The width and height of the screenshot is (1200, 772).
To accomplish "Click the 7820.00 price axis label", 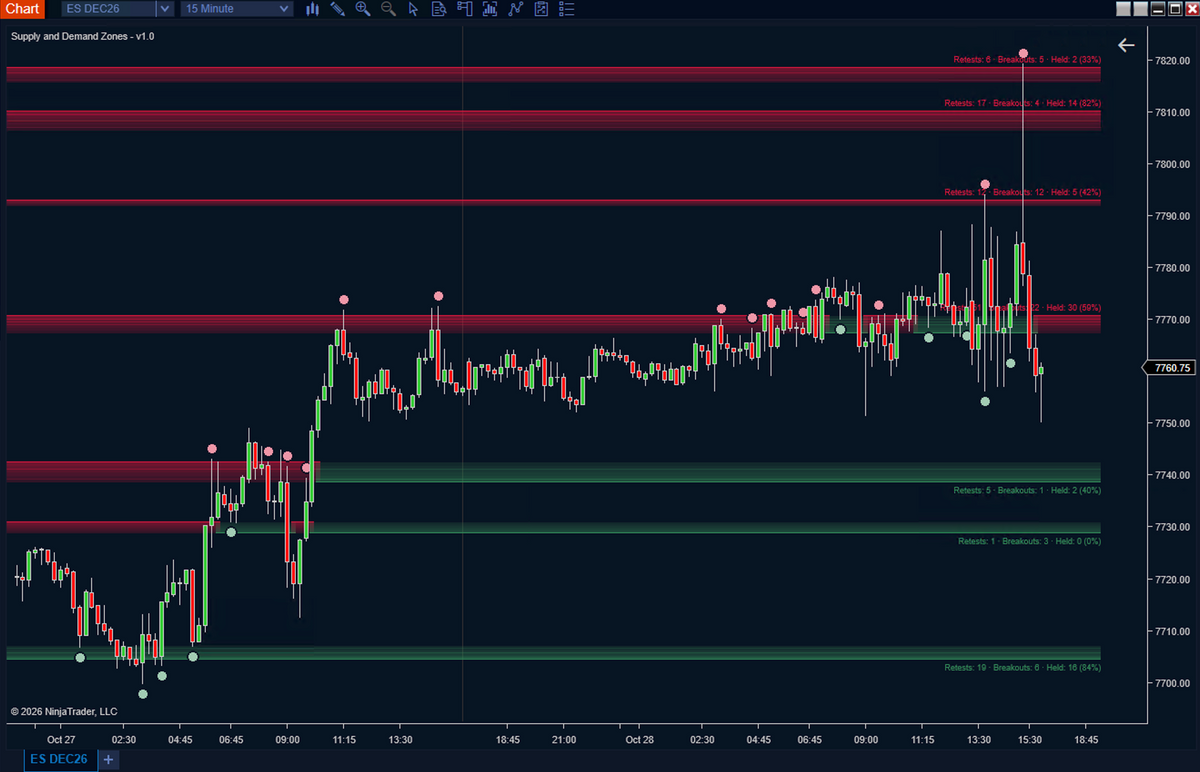I will click(x=1171, y=60).
